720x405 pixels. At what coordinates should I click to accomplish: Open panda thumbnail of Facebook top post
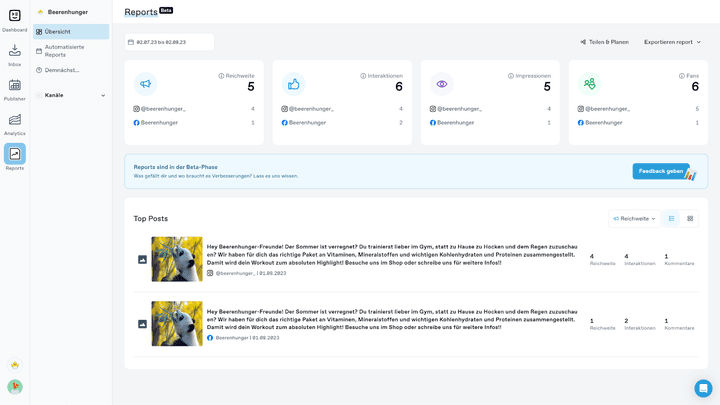tap(177, 324)
